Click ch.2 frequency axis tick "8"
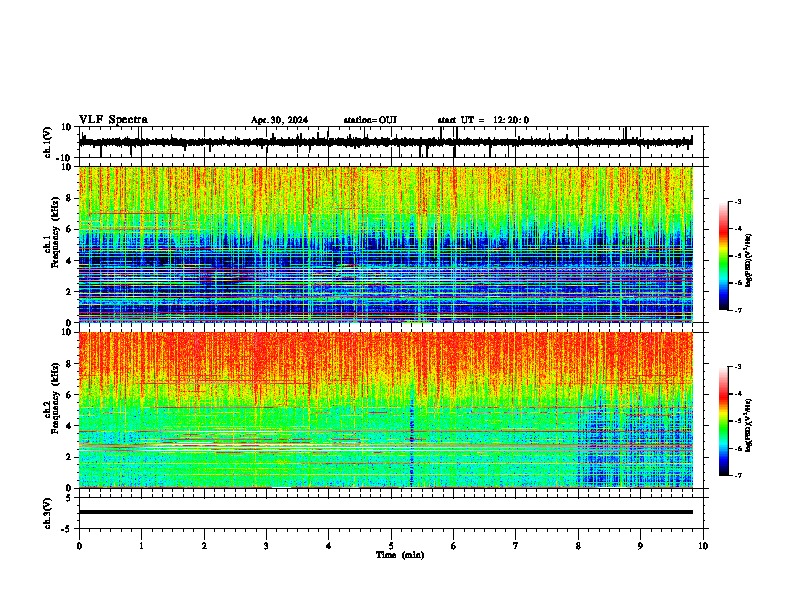Screen dimensions: 792x612 tap(69, 364)
